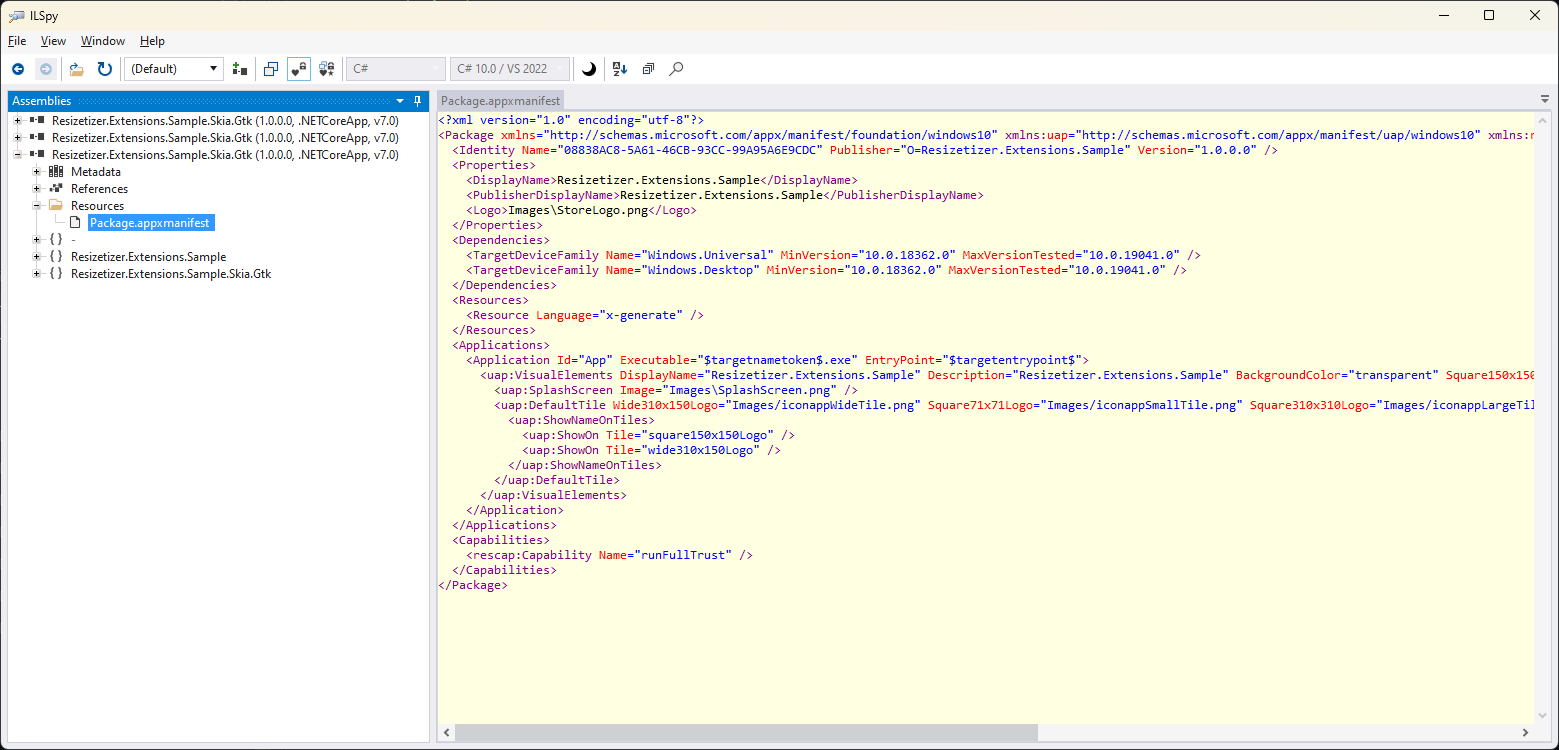Viewport: 1559px width, 750px height.
Task: Click the add assembly list icon
Action: pos(239,68)
